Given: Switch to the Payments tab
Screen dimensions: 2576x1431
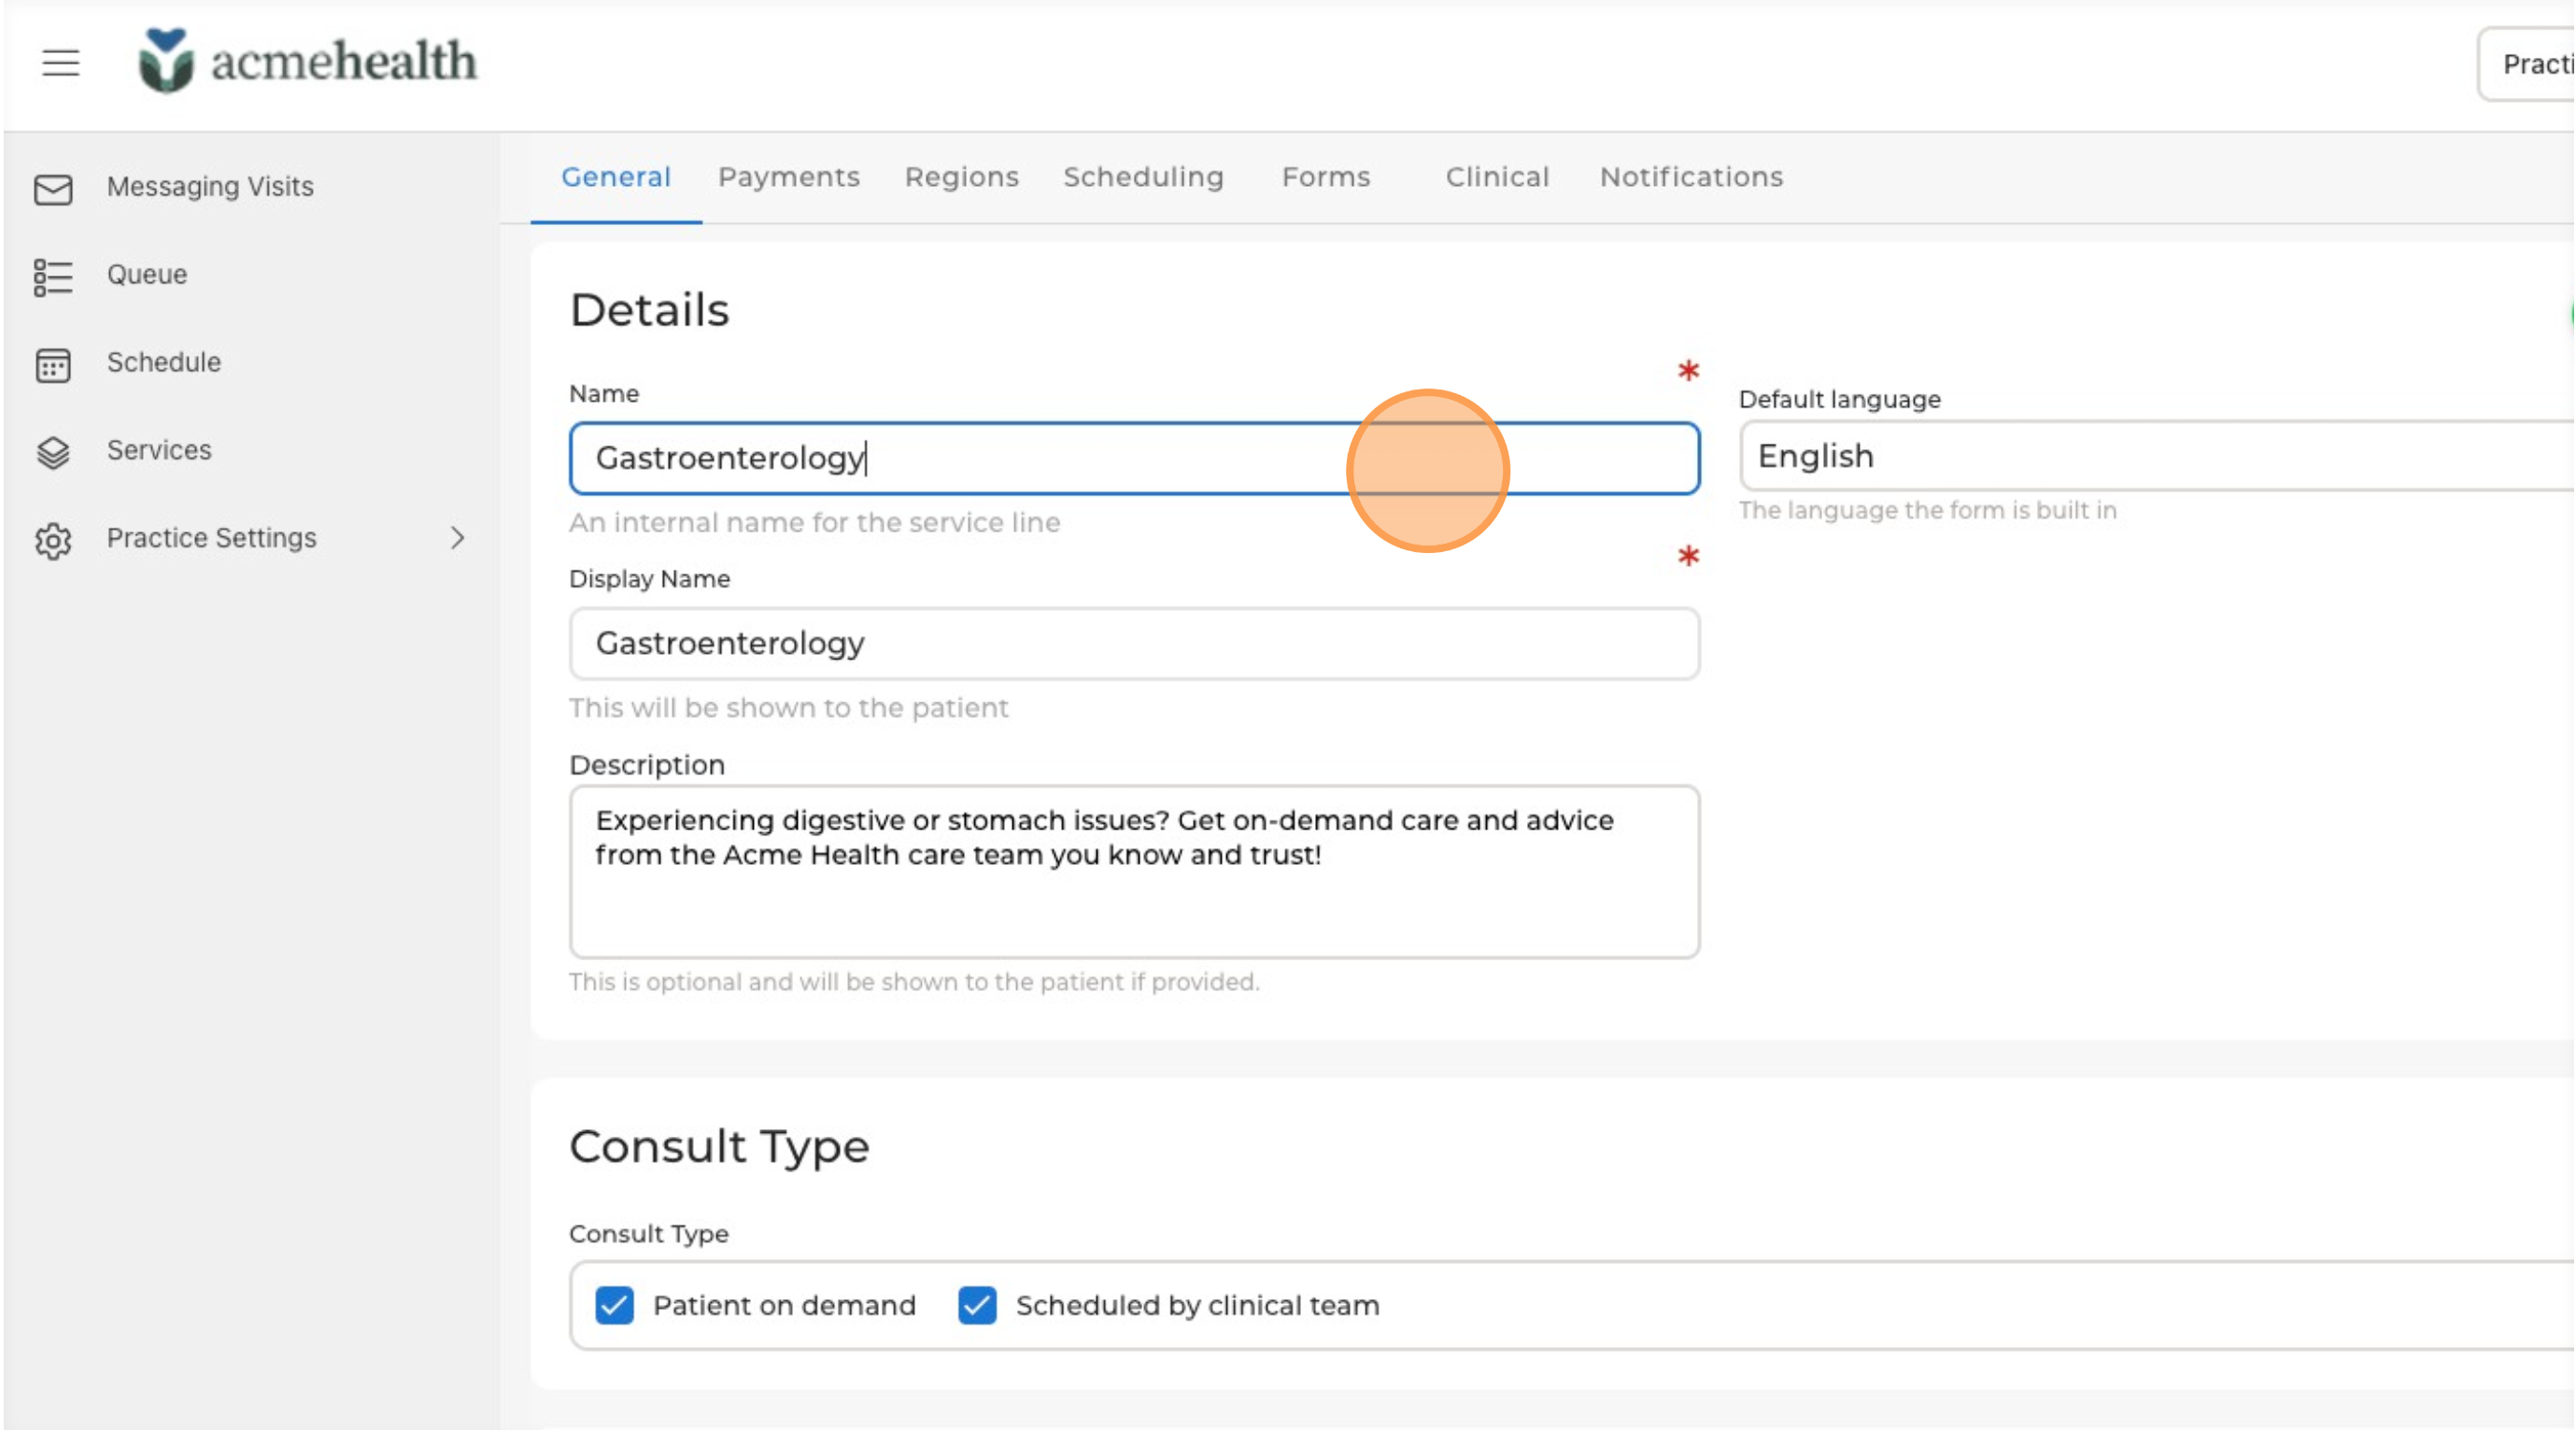Looking at the screenshot, I should (789, 177).
